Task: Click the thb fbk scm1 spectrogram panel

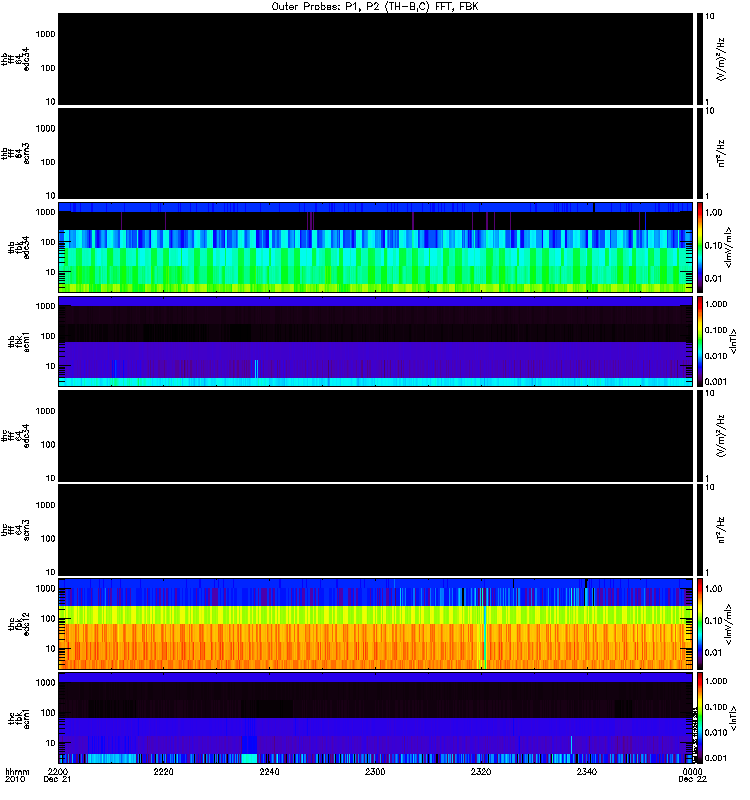Action: point(376,341)
